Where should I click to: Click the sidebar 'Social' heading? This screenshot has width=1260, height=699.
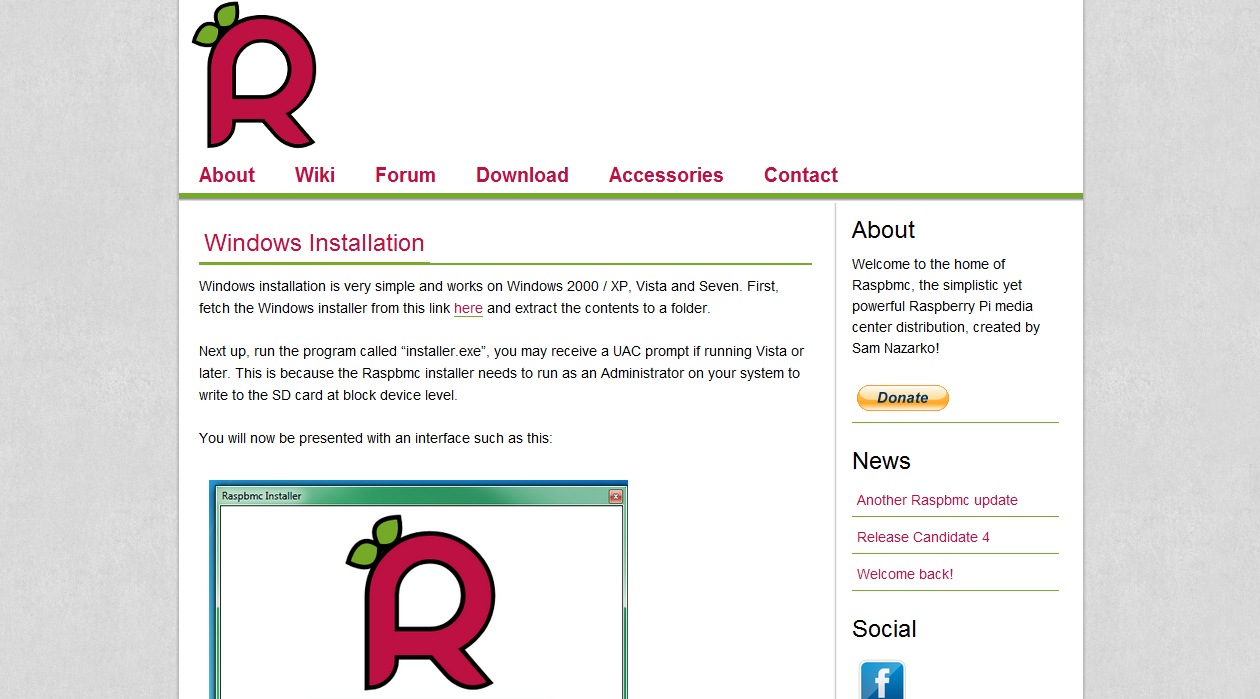(x=884, y=629)
